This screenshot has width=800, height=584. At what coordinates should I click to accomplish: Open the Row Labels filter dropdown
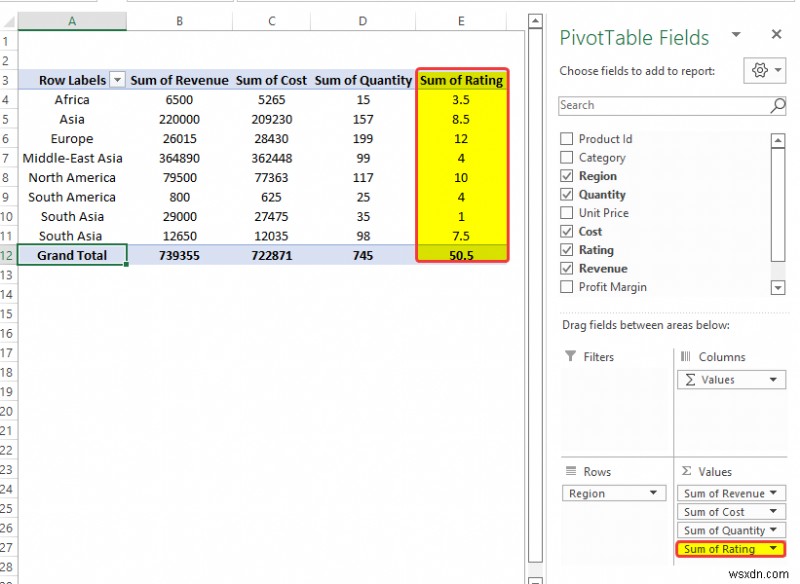(x=117, y=80)
